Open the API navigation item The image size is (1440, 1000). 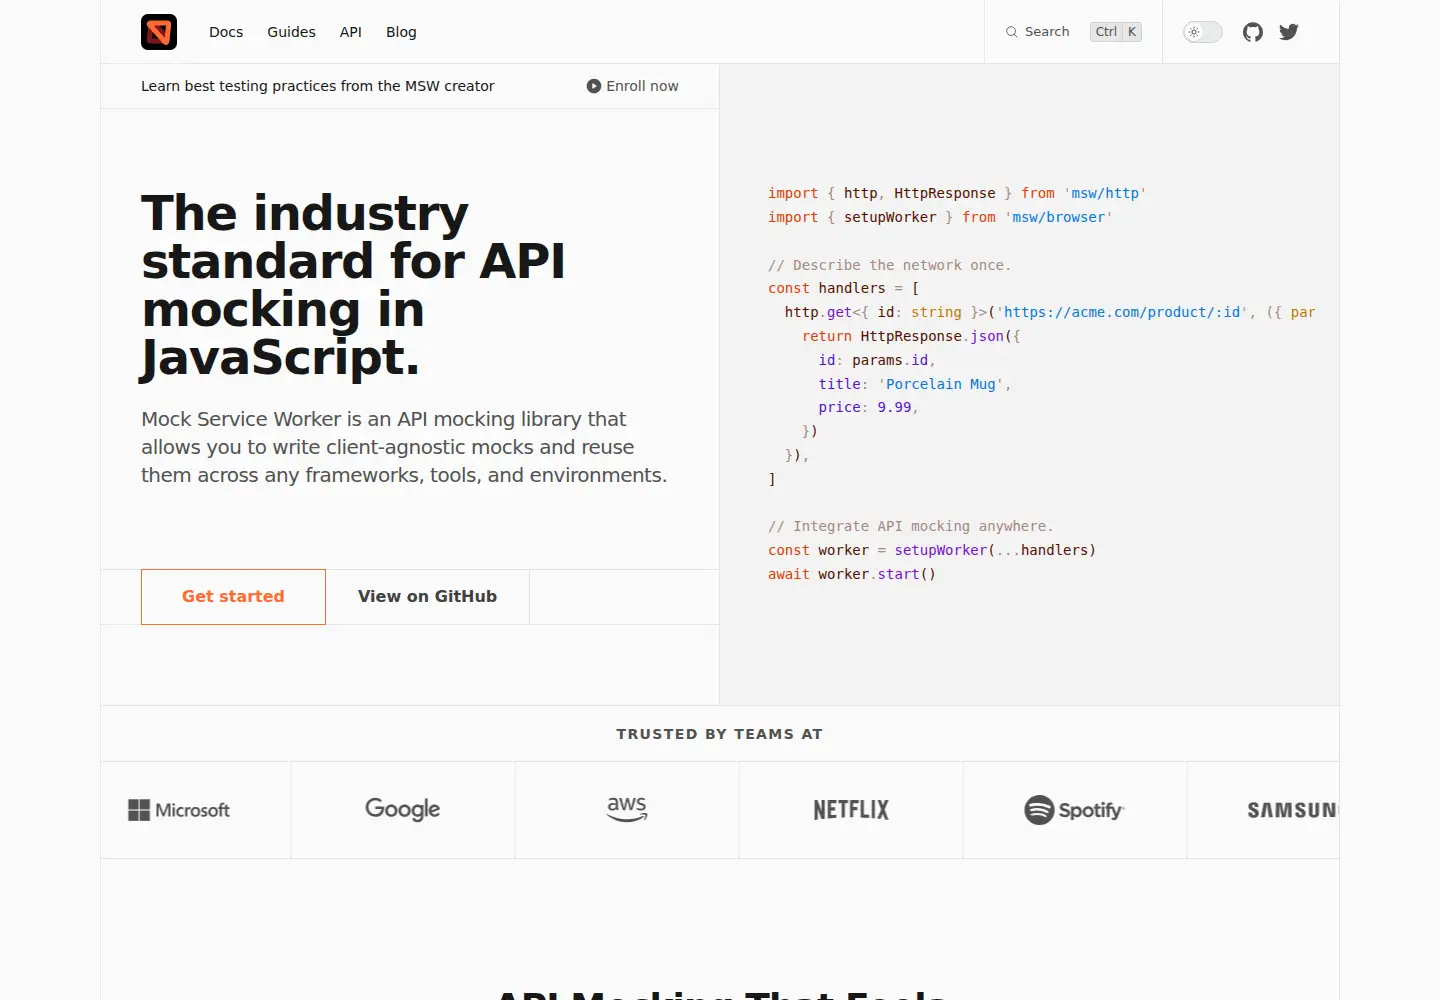tap(351, 32)
